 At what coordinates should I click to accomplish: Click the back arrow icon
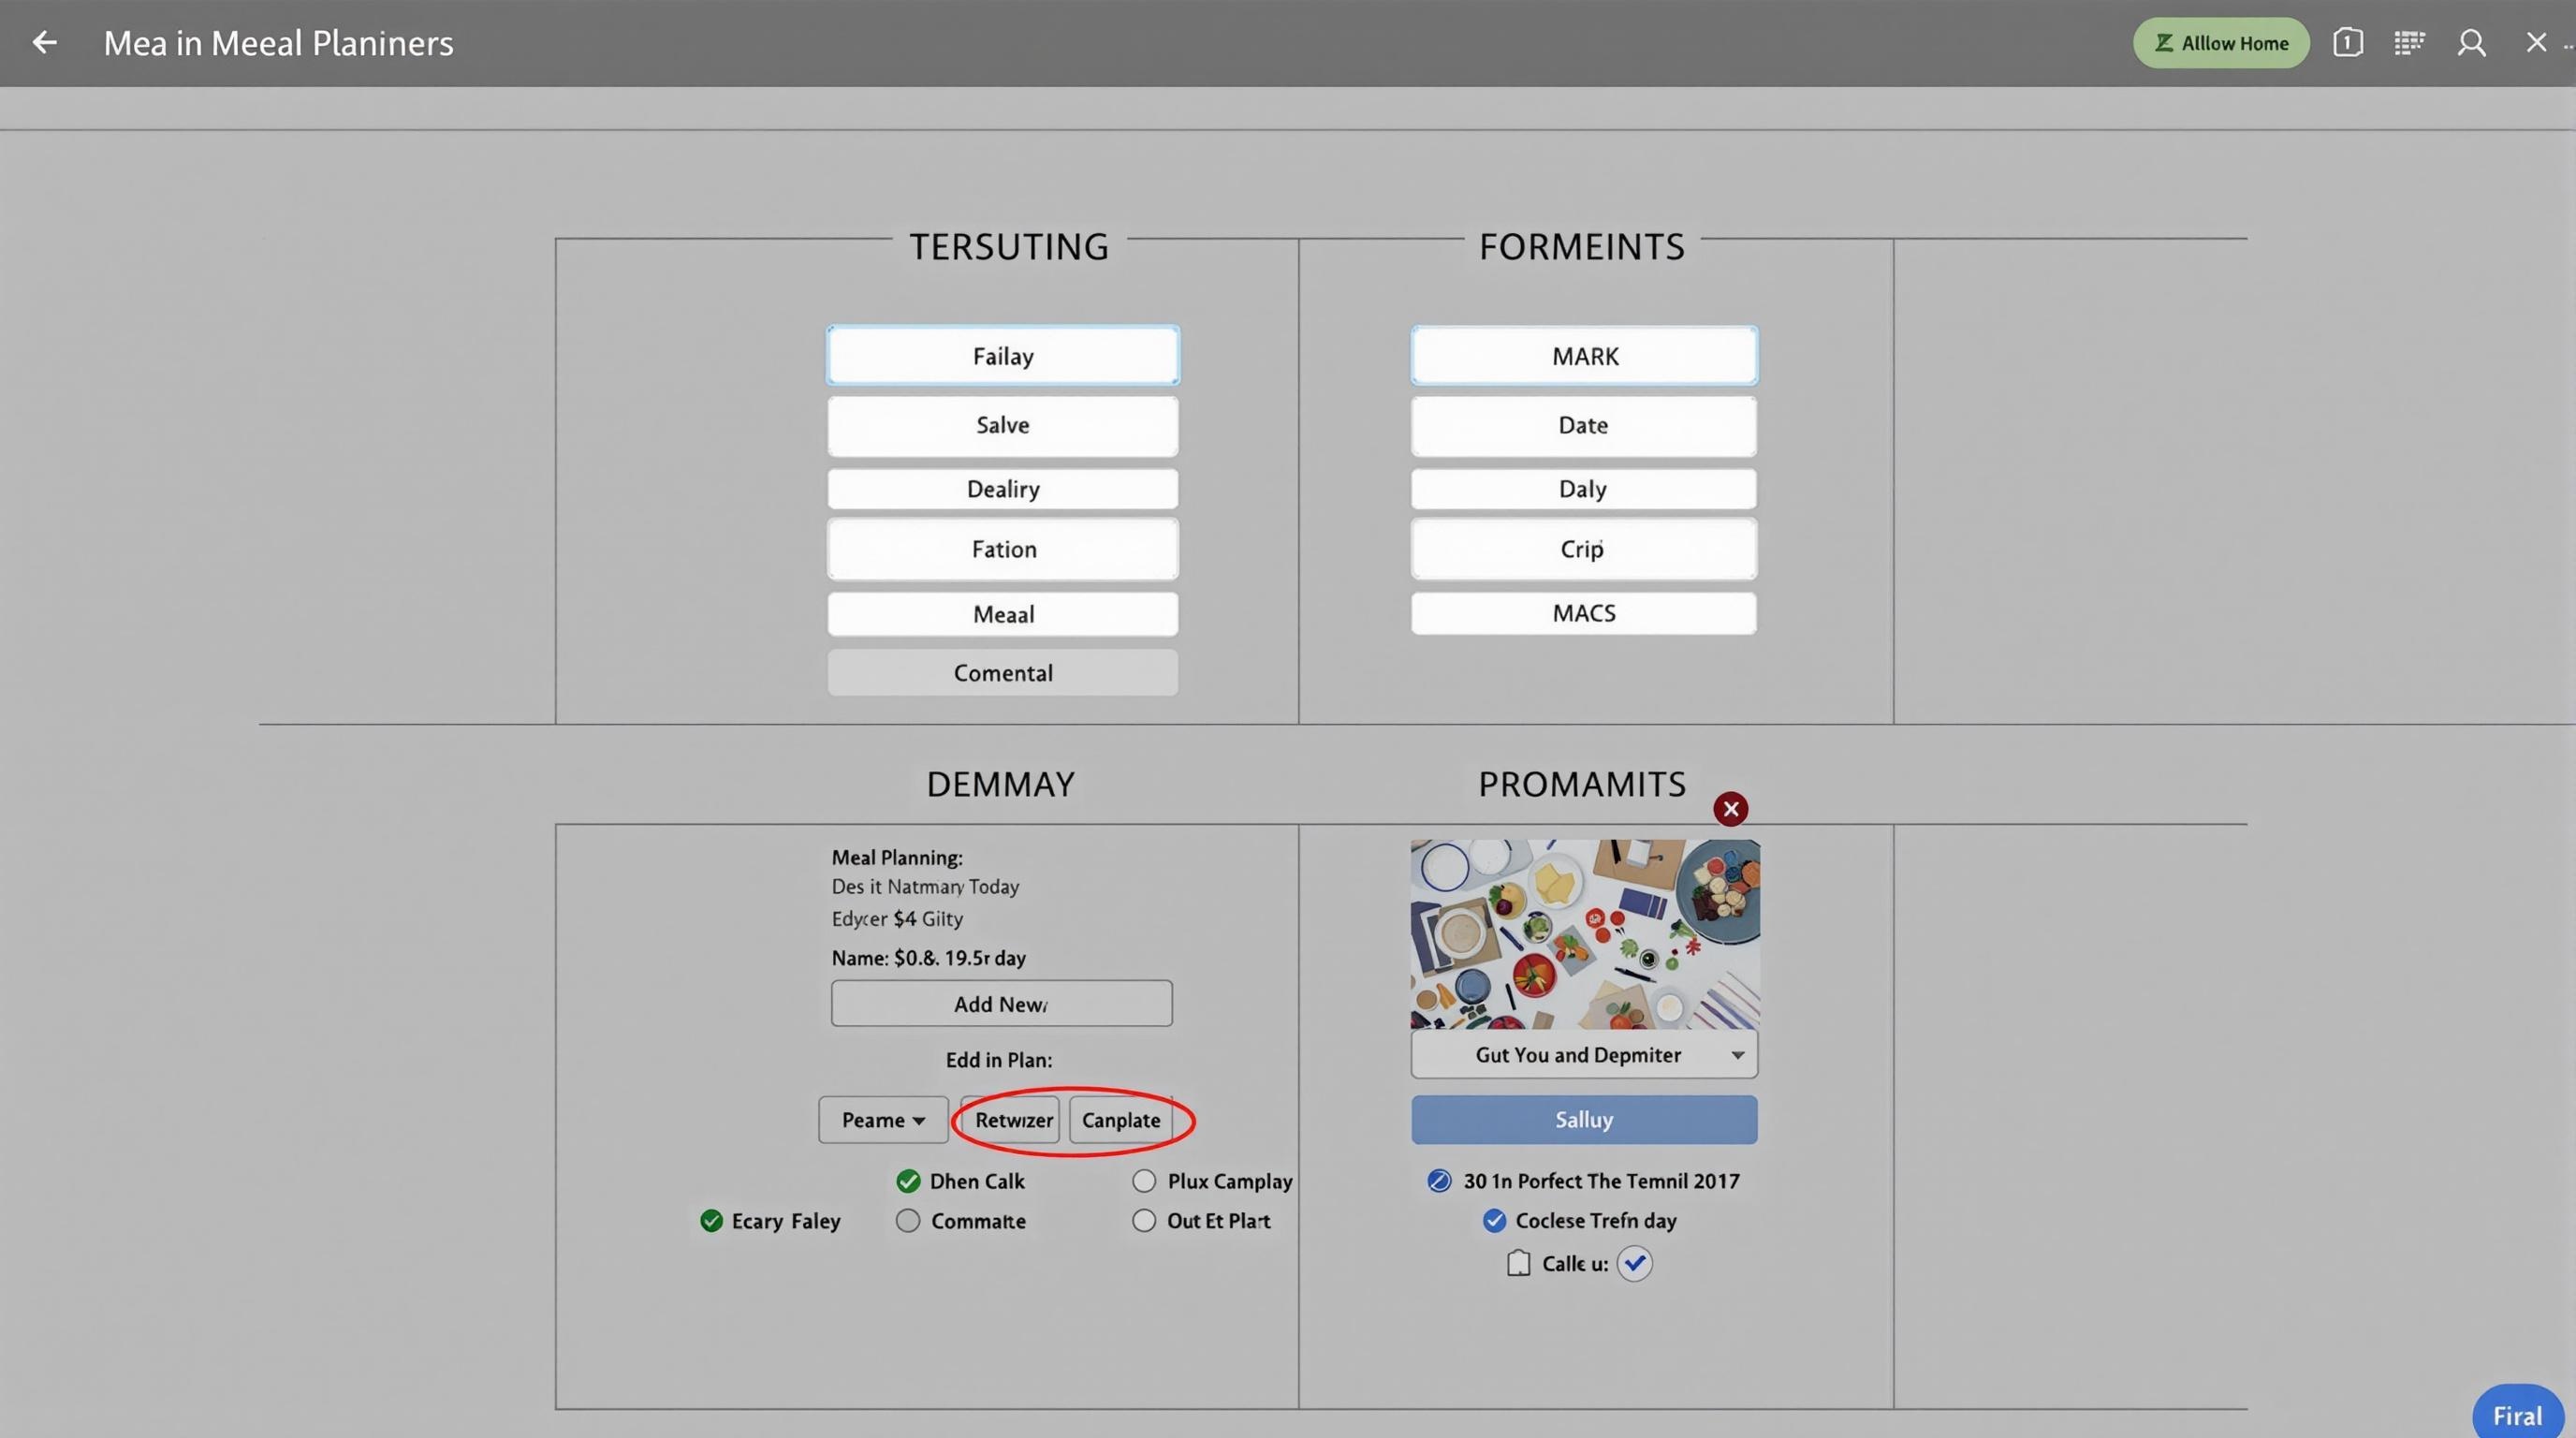point(44,42)
